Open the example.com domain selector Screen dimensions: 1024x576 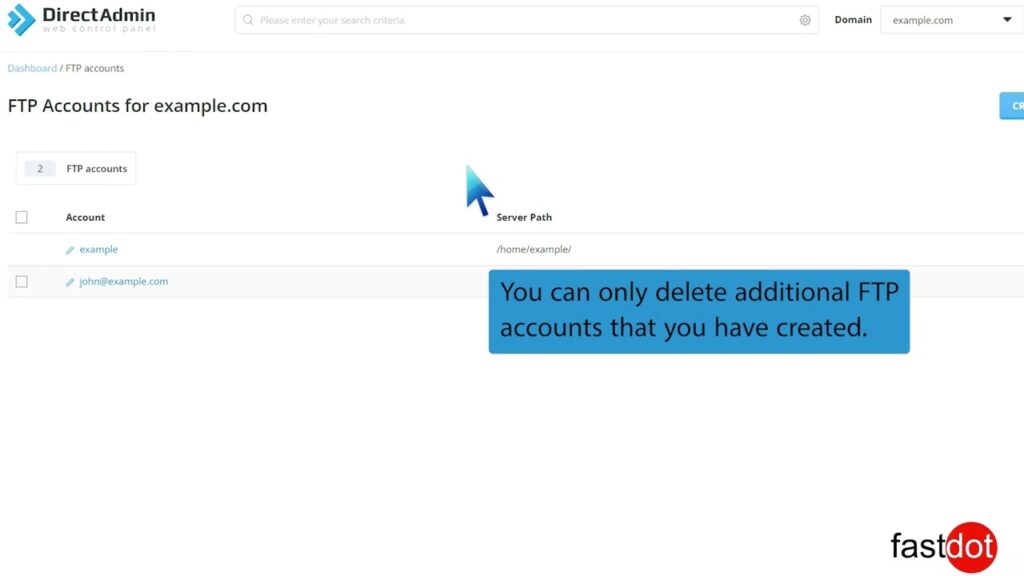tap(952, 20)
